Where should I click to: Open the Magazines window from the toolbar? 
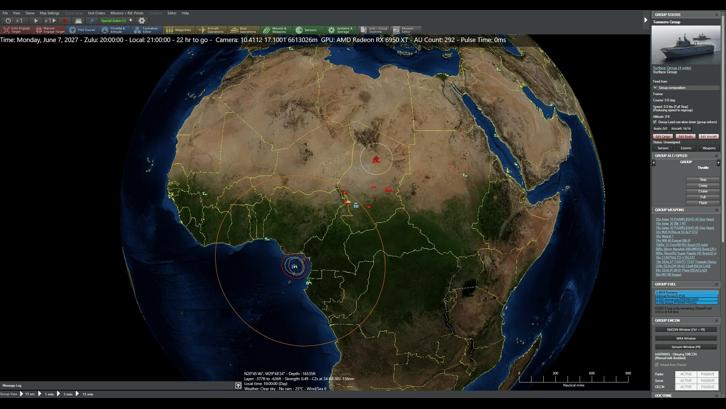click(x=179, y=30)
